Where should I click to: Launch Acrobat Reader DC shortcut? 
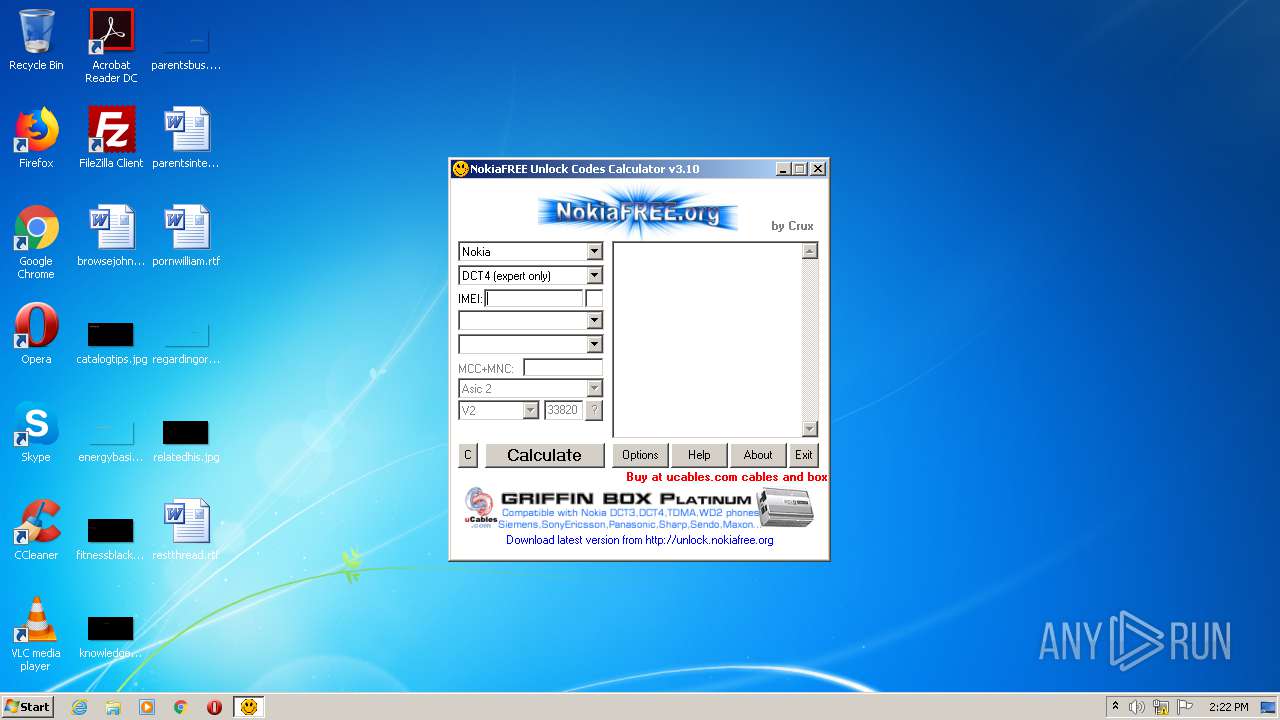pos(111,46)
